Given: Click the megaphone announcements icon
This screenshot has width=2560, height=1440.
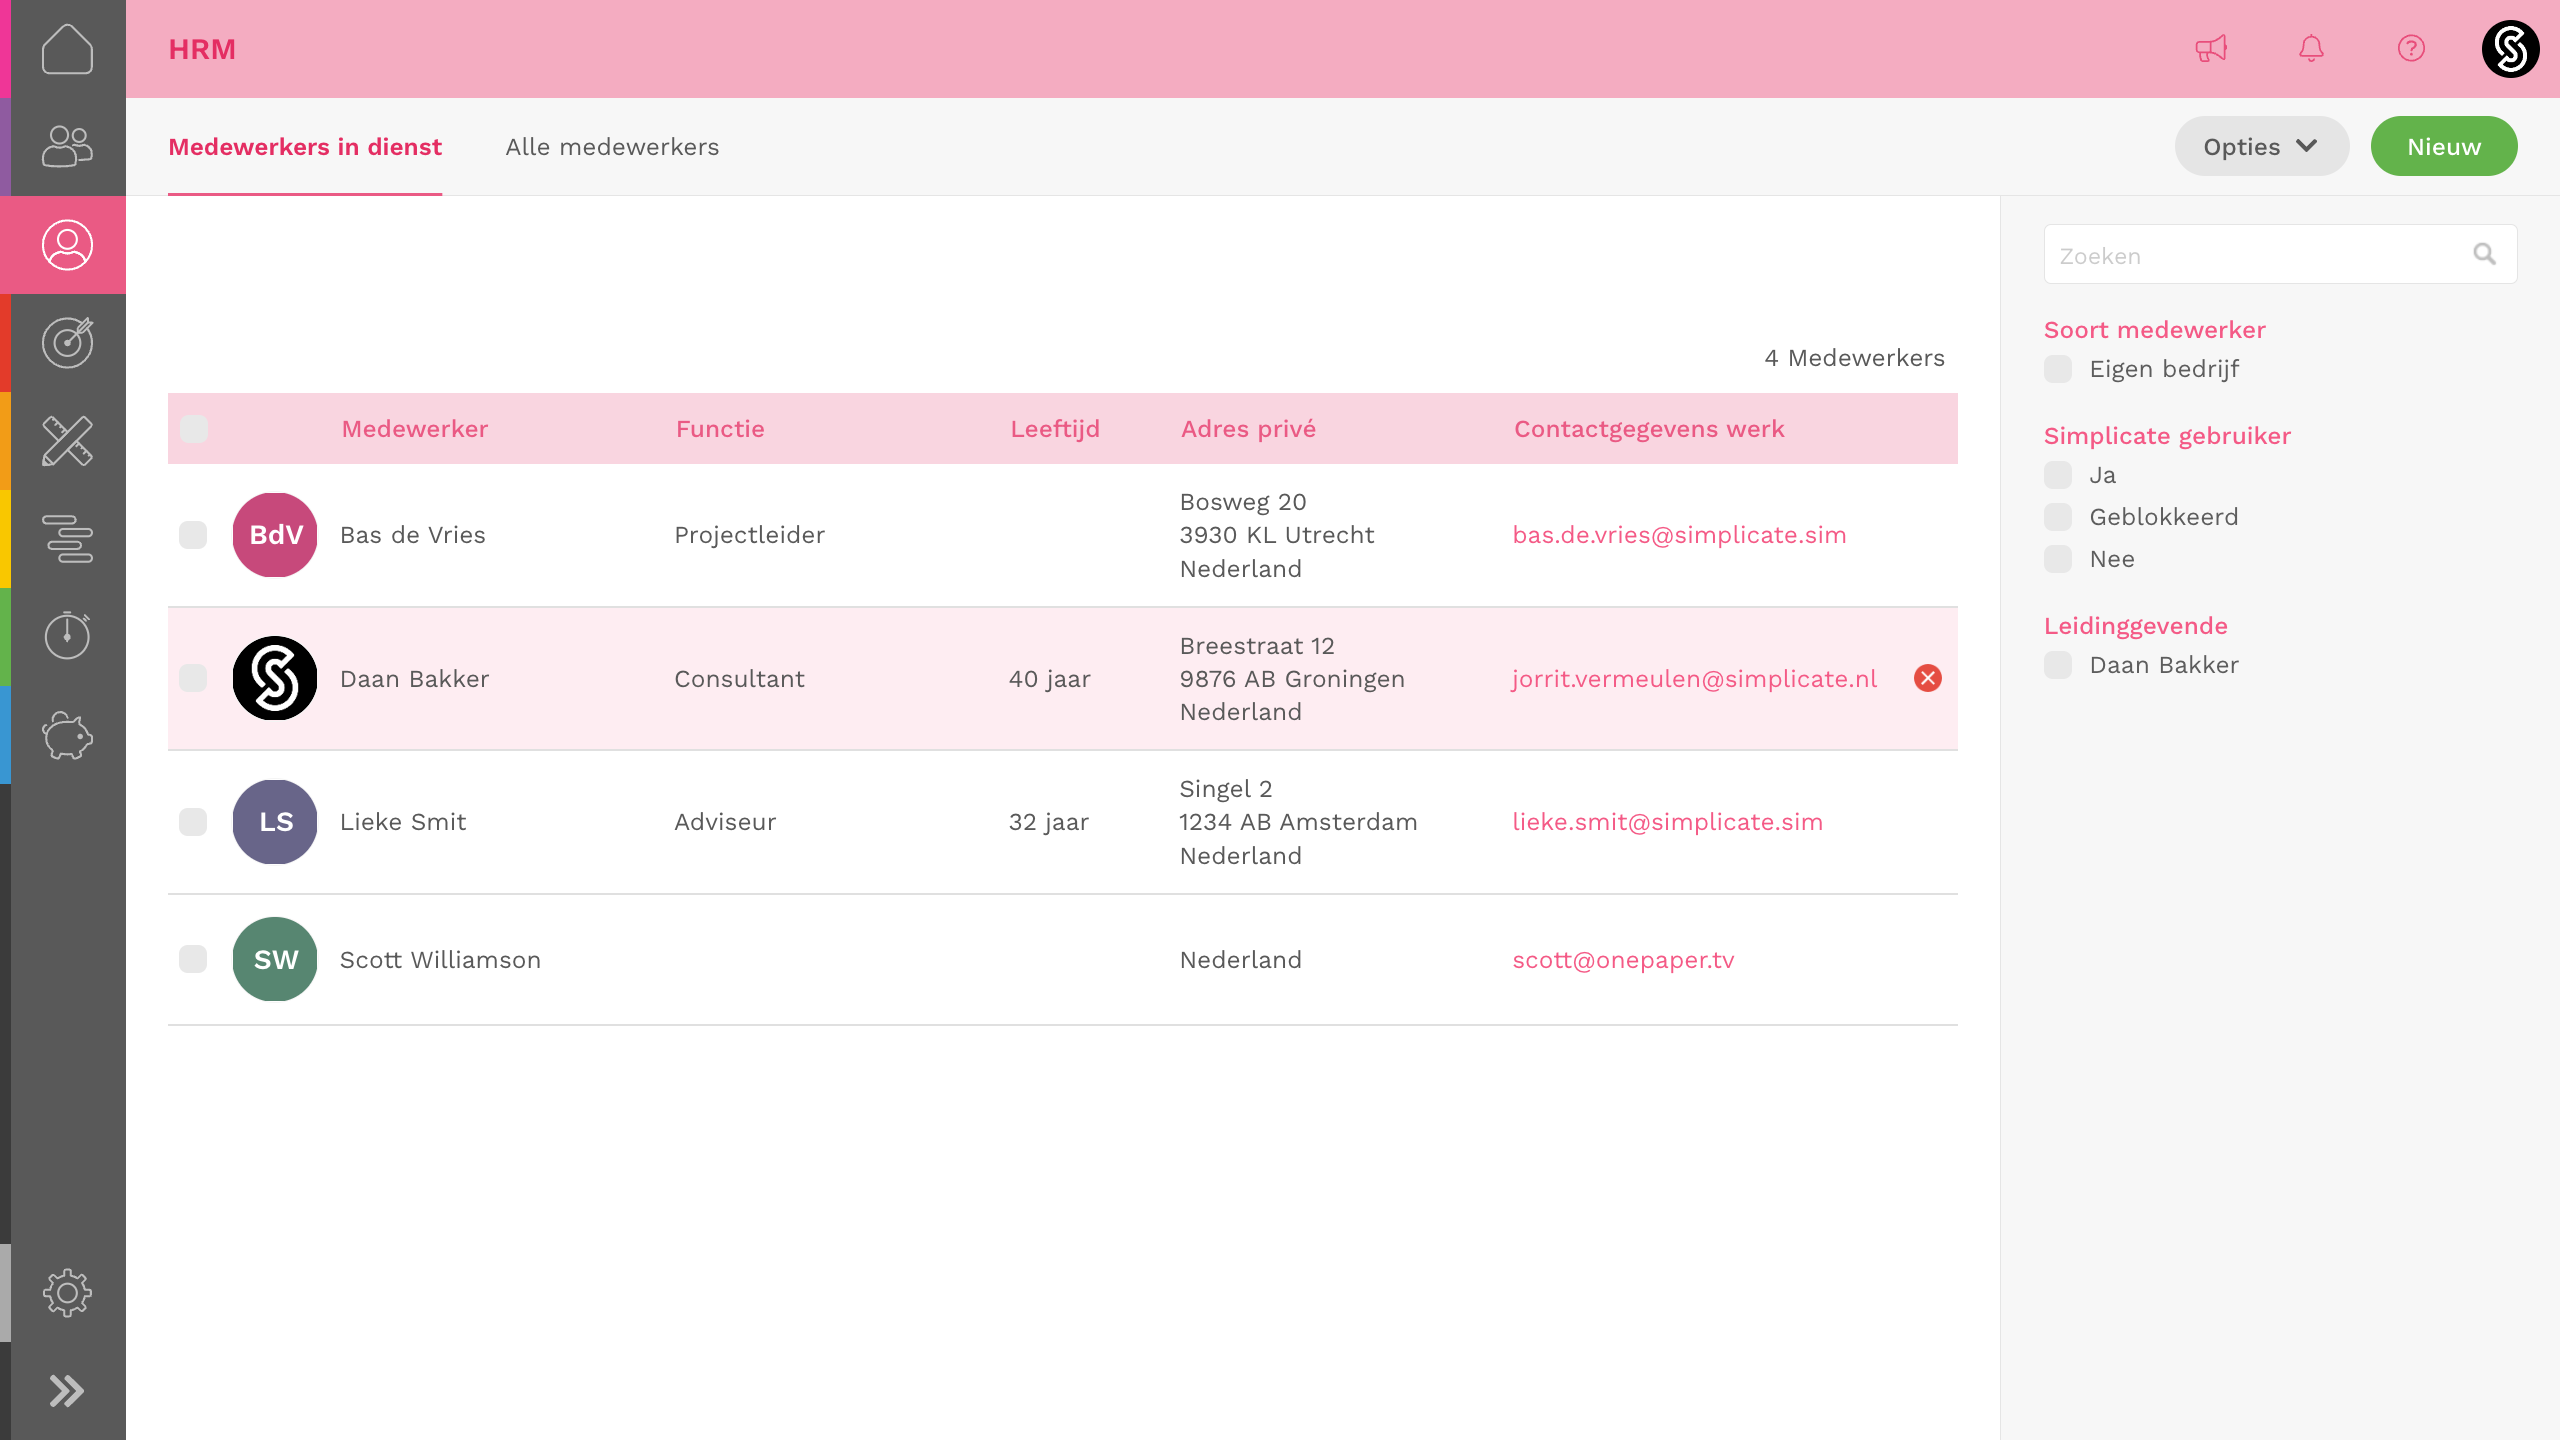Looking at the screenshot, I should coord(2211,49).
